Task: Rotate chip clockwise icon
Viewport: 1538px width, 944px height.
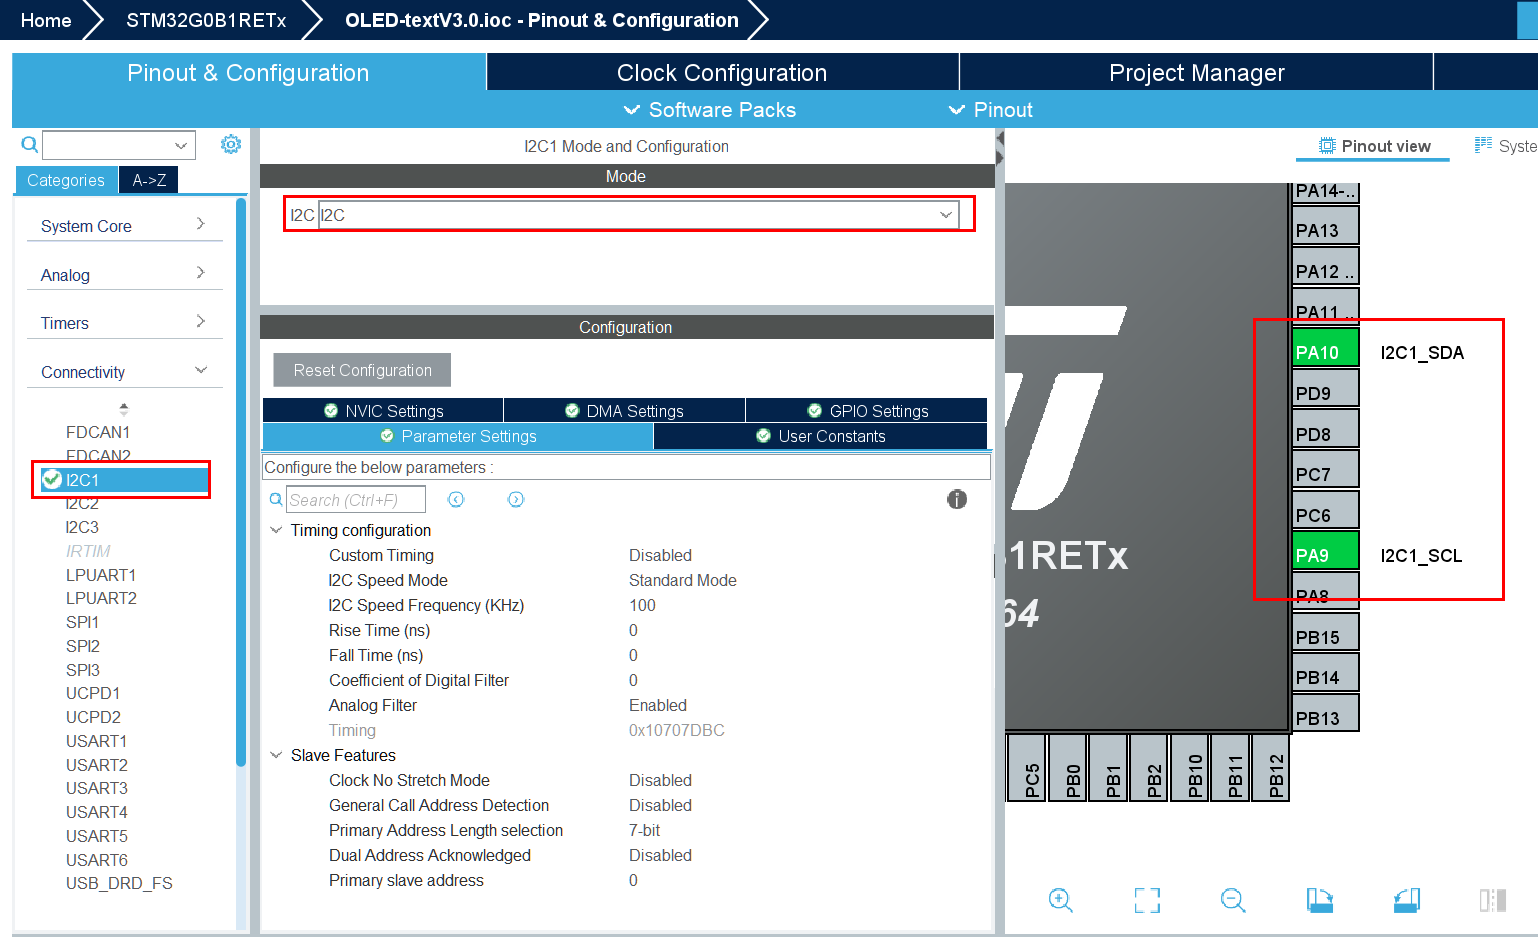Action: click(x=1320, y=900)
